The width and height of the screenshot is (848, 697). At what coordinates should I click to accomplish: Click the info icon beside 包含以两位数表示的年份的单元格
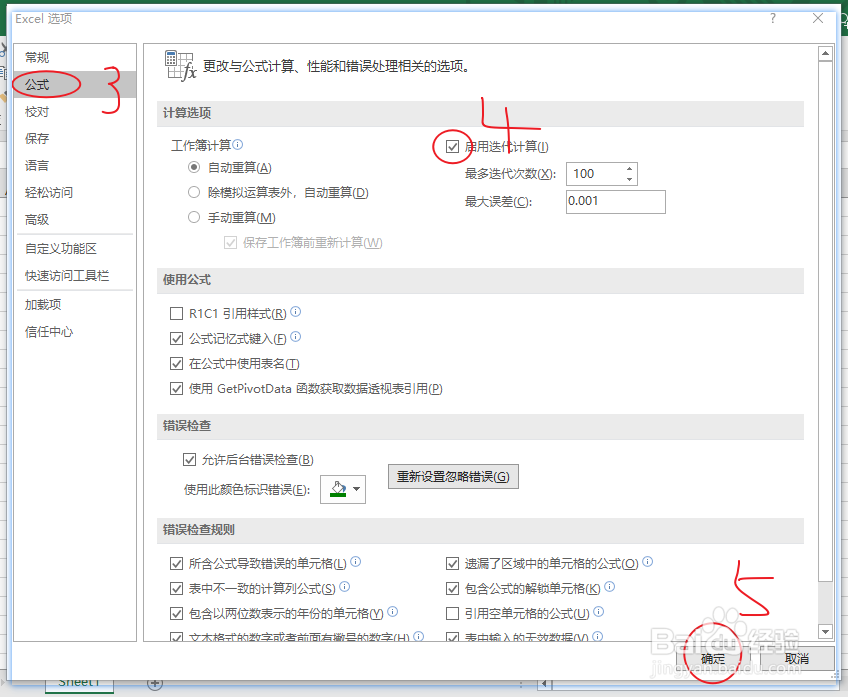pos(393,611)
